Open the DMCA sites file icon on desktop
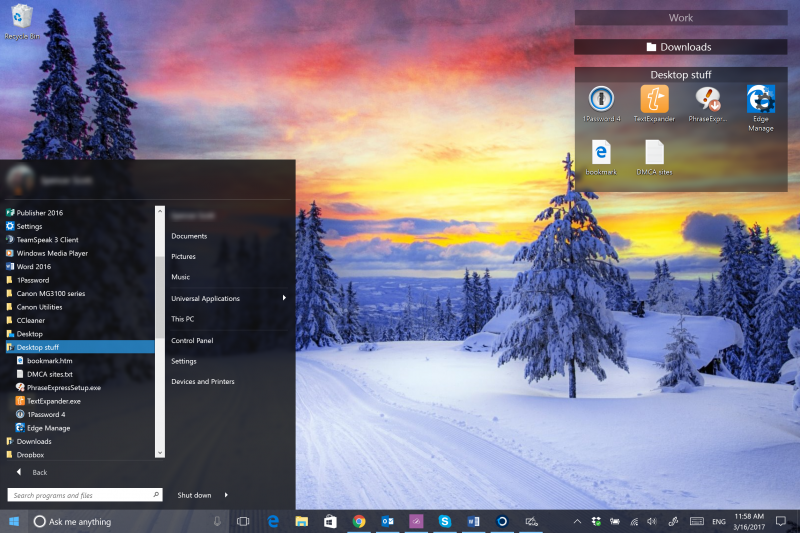800x533 pixels. (654, 153)
